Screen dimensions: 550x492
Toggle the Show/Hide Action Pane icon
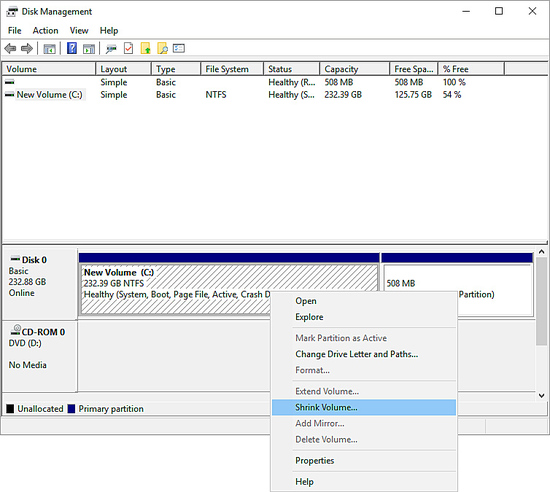[89, 49]
